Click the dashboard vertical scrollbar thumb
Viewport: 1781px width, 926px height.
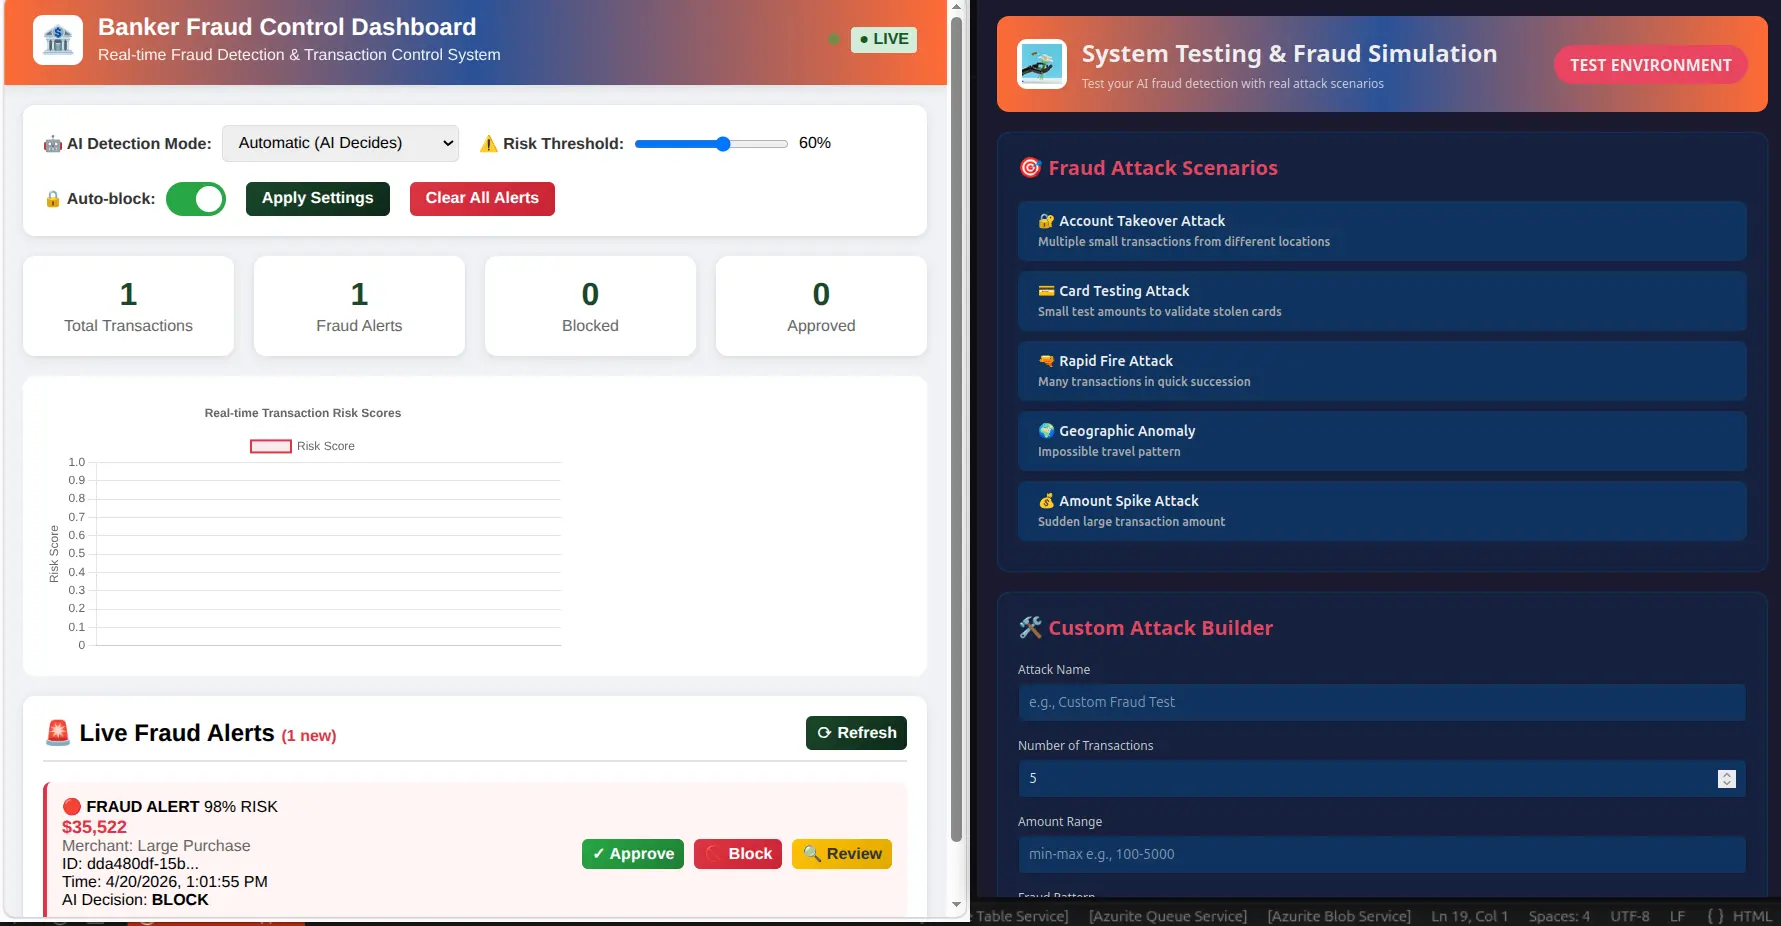pos(956,429)
